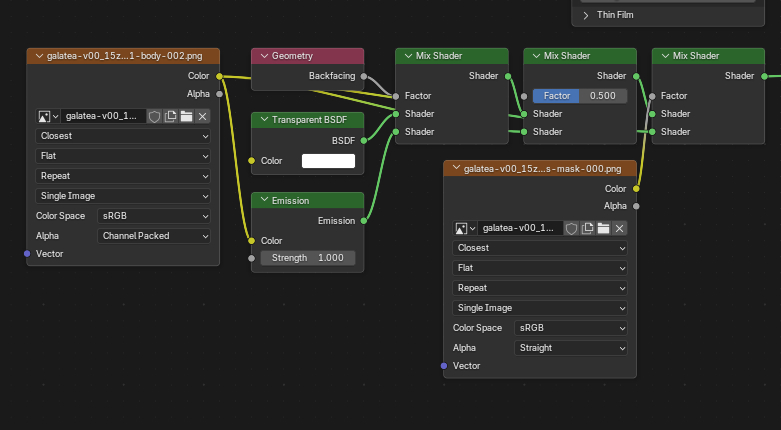Viewport: 781px width, 430px height.
Task: Unlink body texture image with X icon
Action: pyautogui.click(x=203, y=116)
